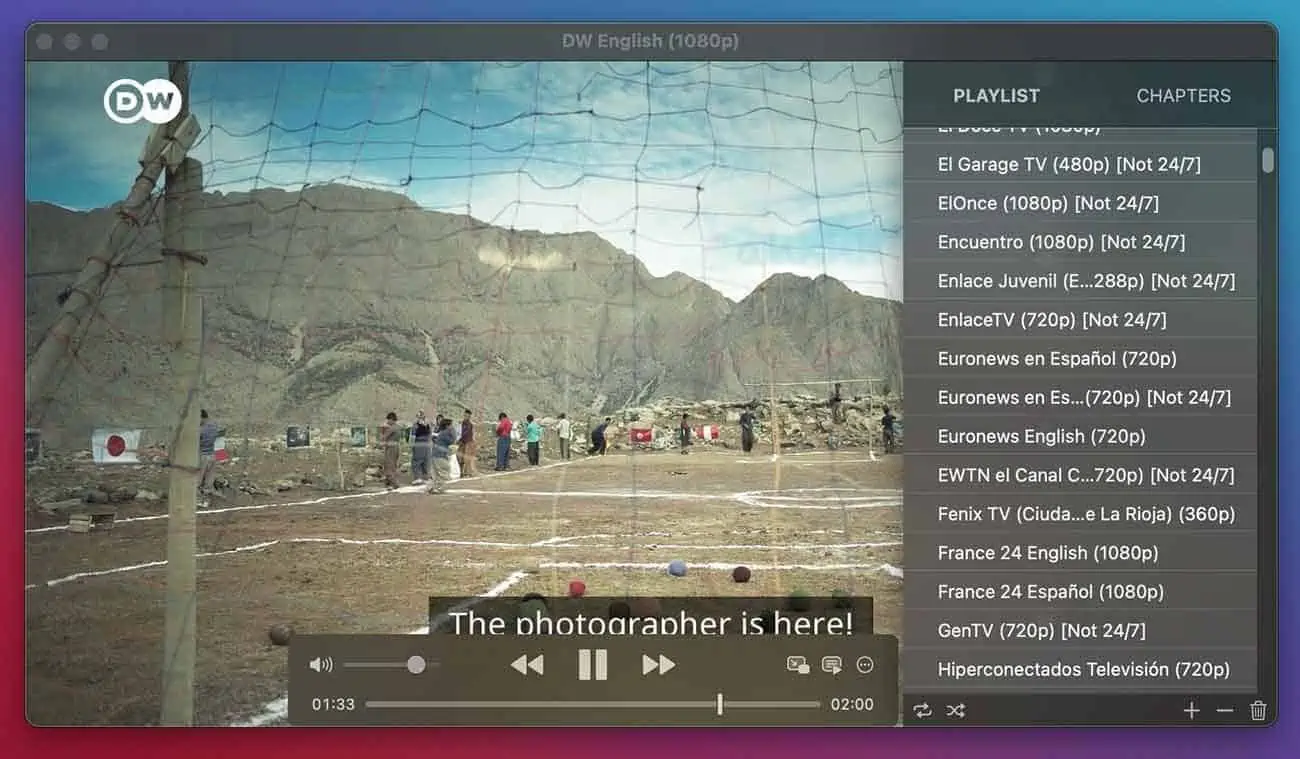Select the PLAYLIST tab
1300x759 pixels.
[x=996, y=96]
